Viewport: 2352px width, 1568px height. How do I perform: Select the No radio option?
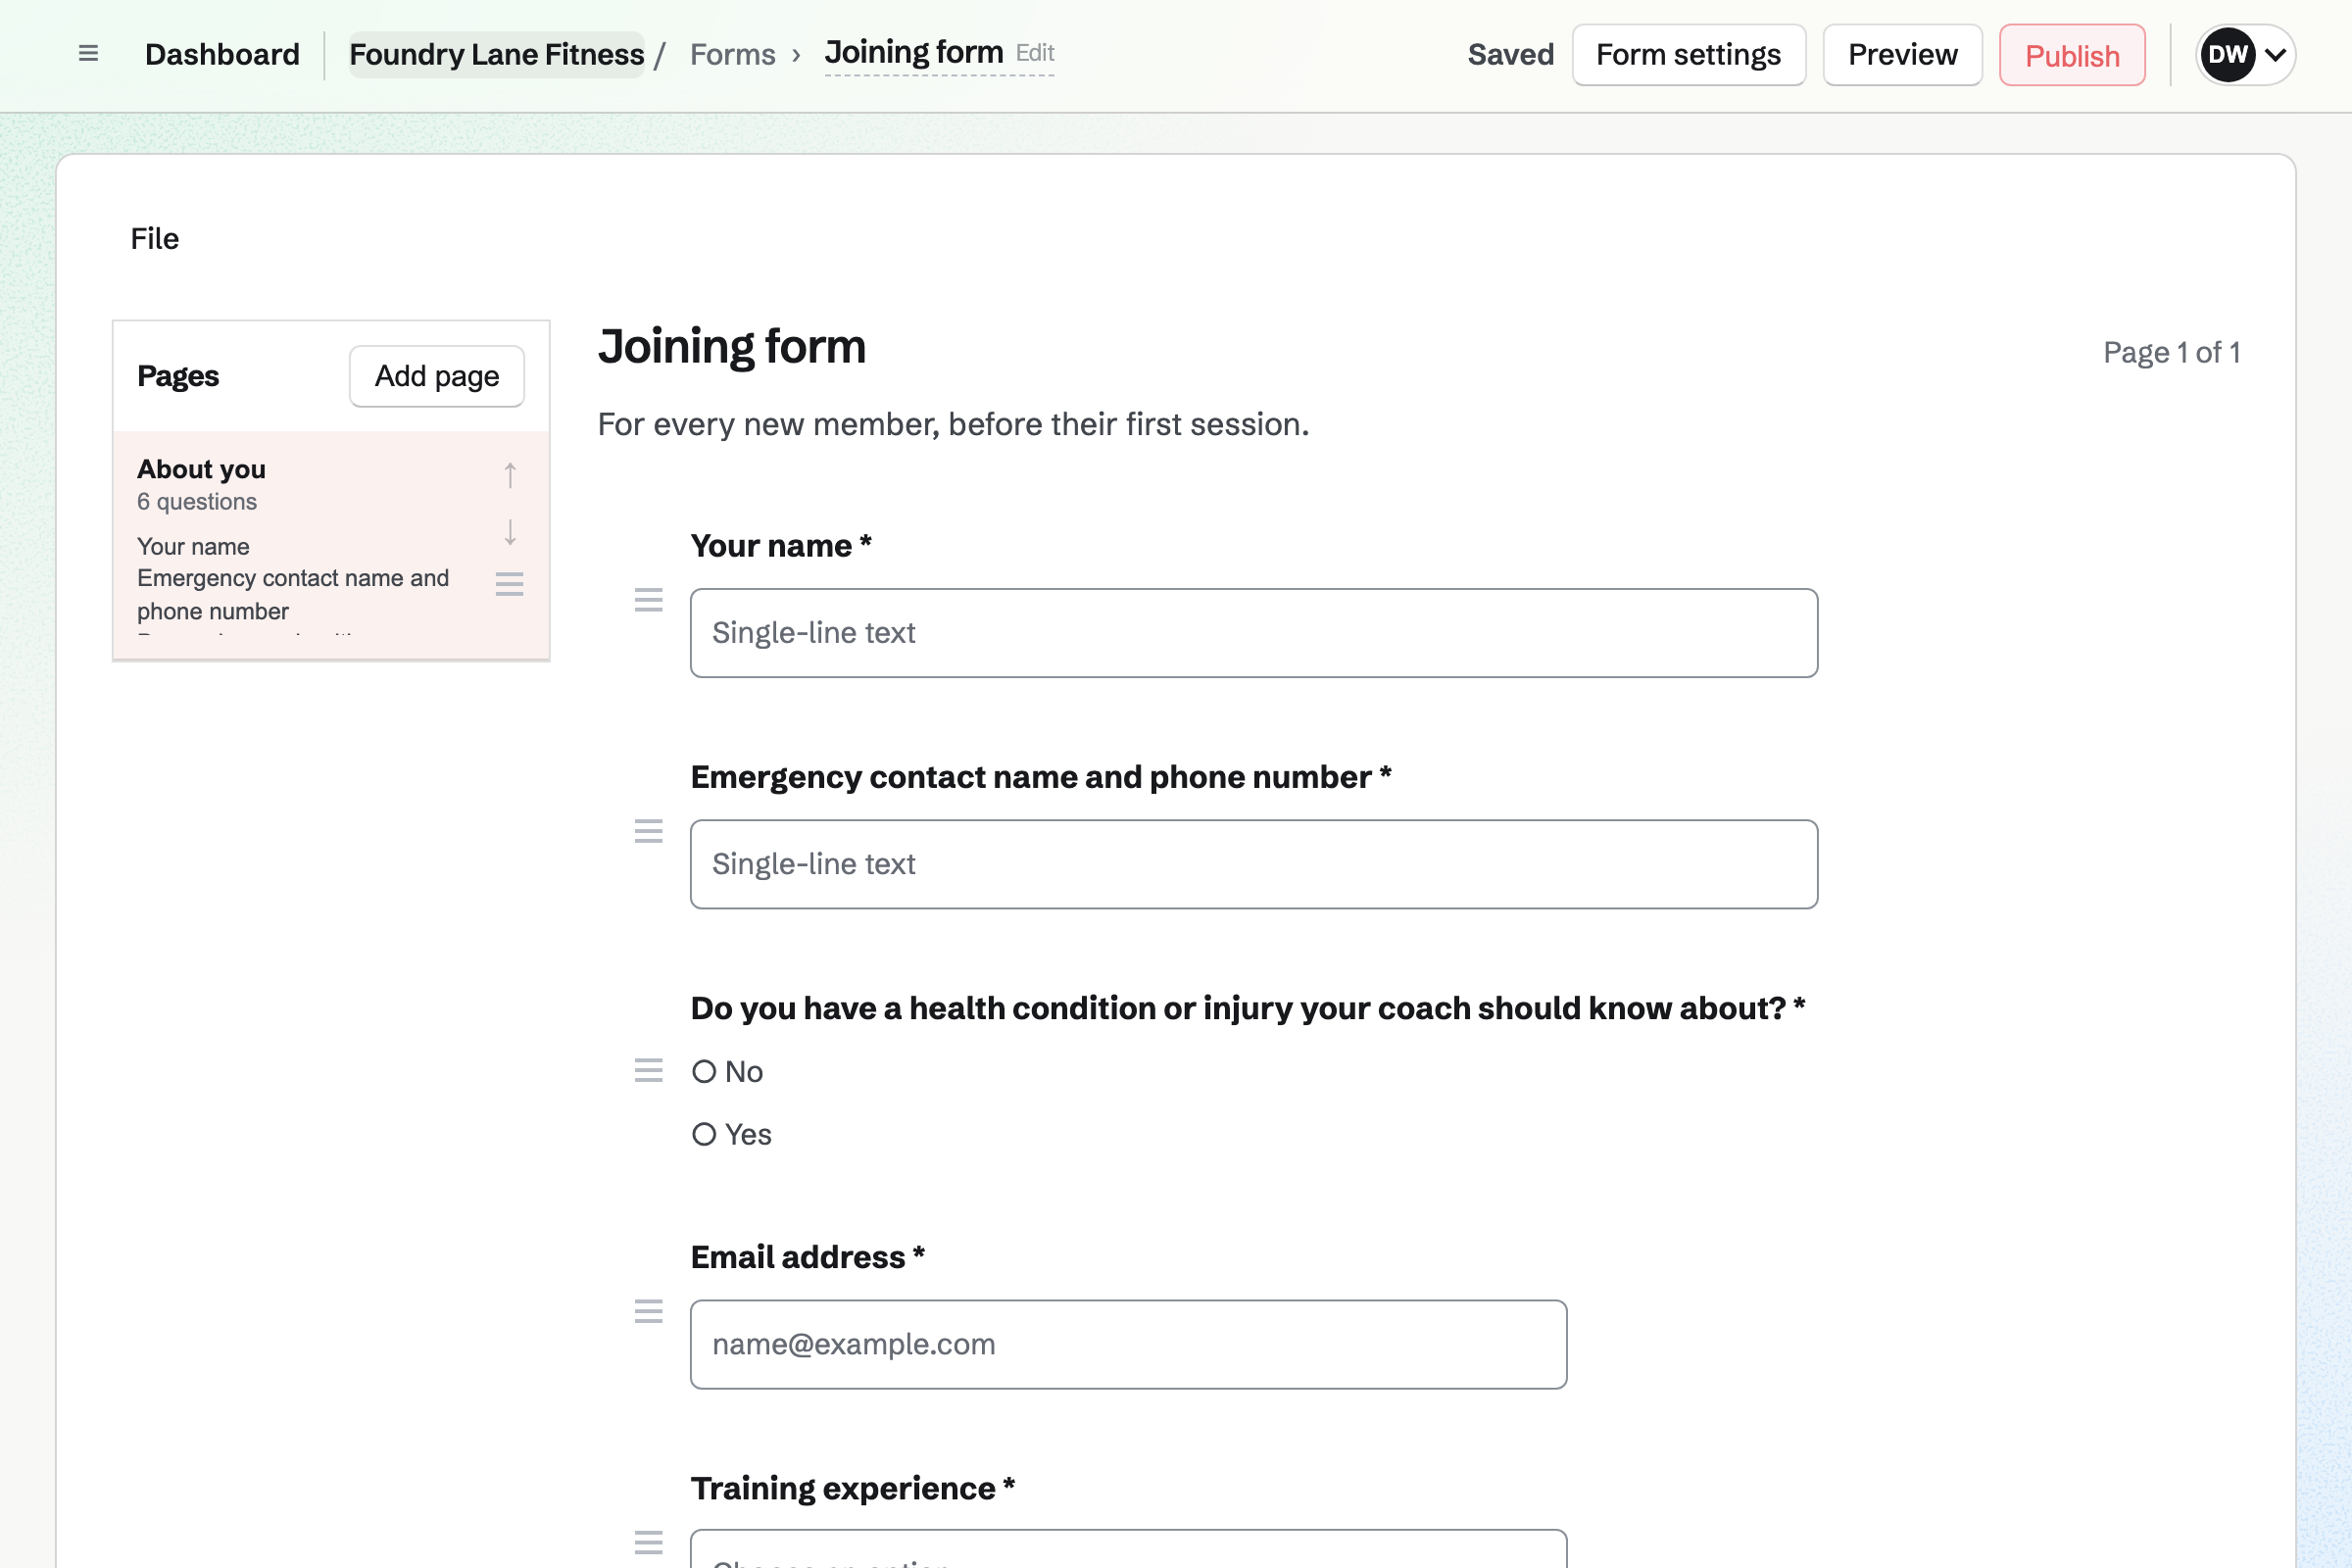pos(704,1071)
